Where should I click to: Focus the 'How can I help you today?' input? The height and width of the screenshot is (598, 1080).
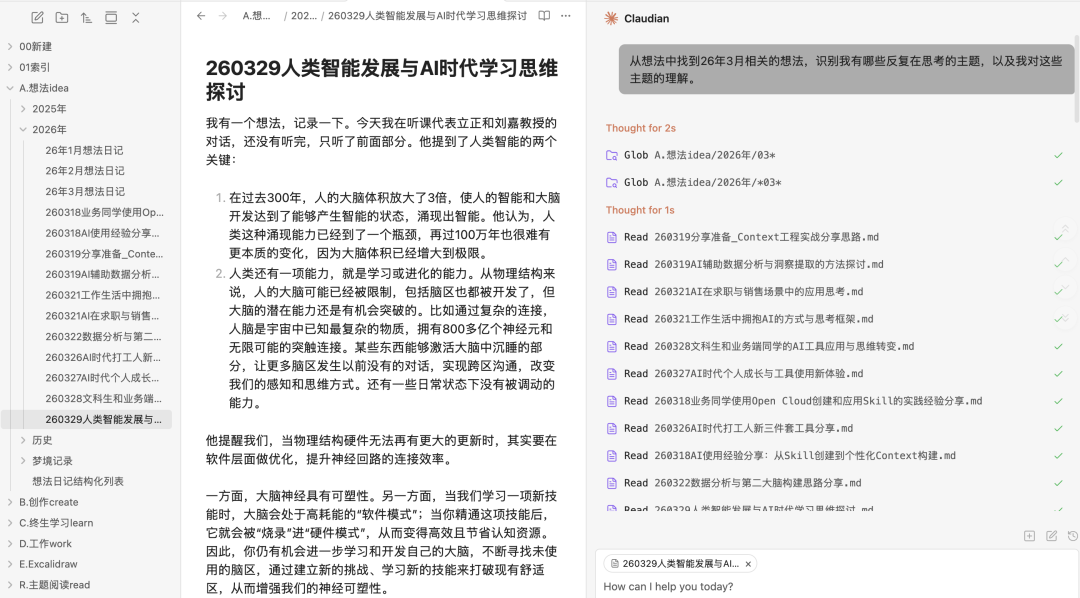[837, 587]
